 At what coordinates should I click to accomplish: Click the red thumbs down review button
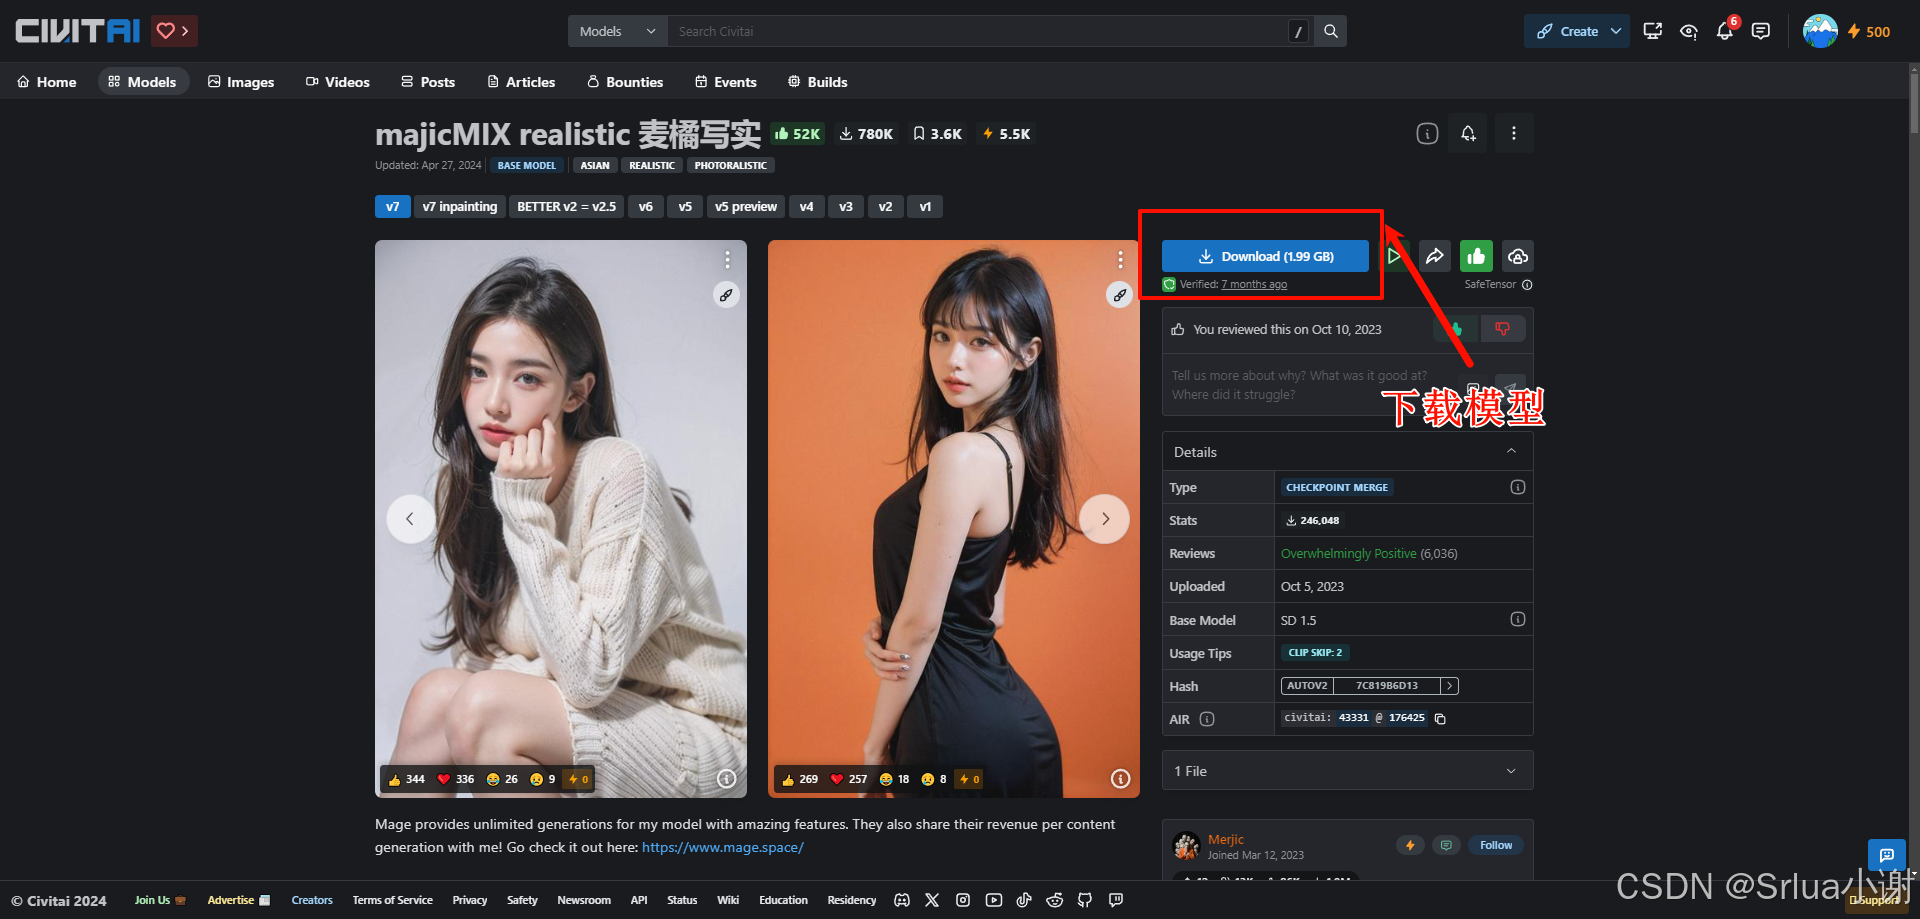tap(1502, 329)
